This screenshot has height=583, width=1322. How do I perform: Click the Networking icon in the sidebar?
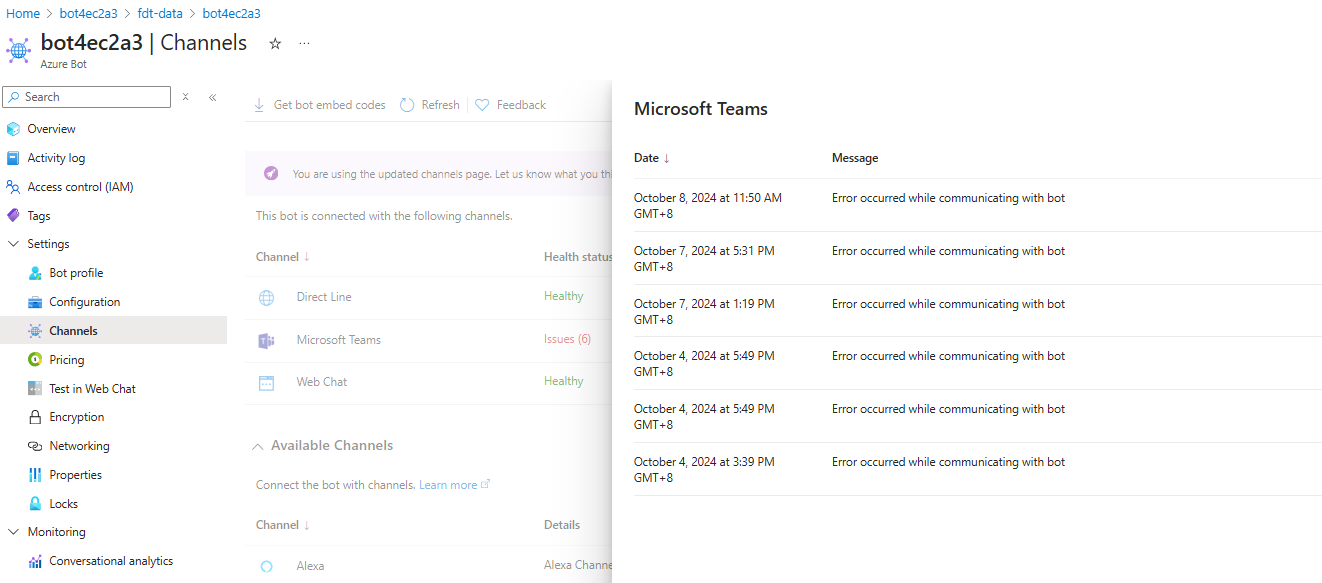35,446
